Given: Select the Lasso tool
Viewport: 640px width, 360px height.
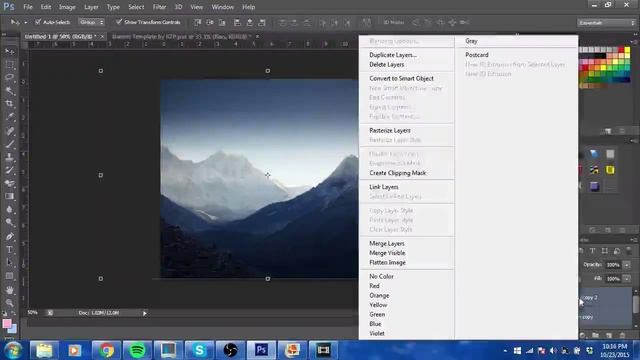Looking at the screenshot, I should click(x=10, y=78).
